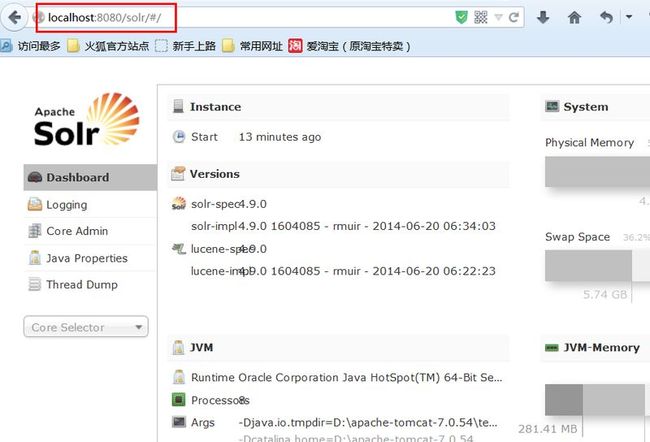This screenshot has width=650, height=442.
Task: Click the '13 minutes ago' start time
Action: 280,137
